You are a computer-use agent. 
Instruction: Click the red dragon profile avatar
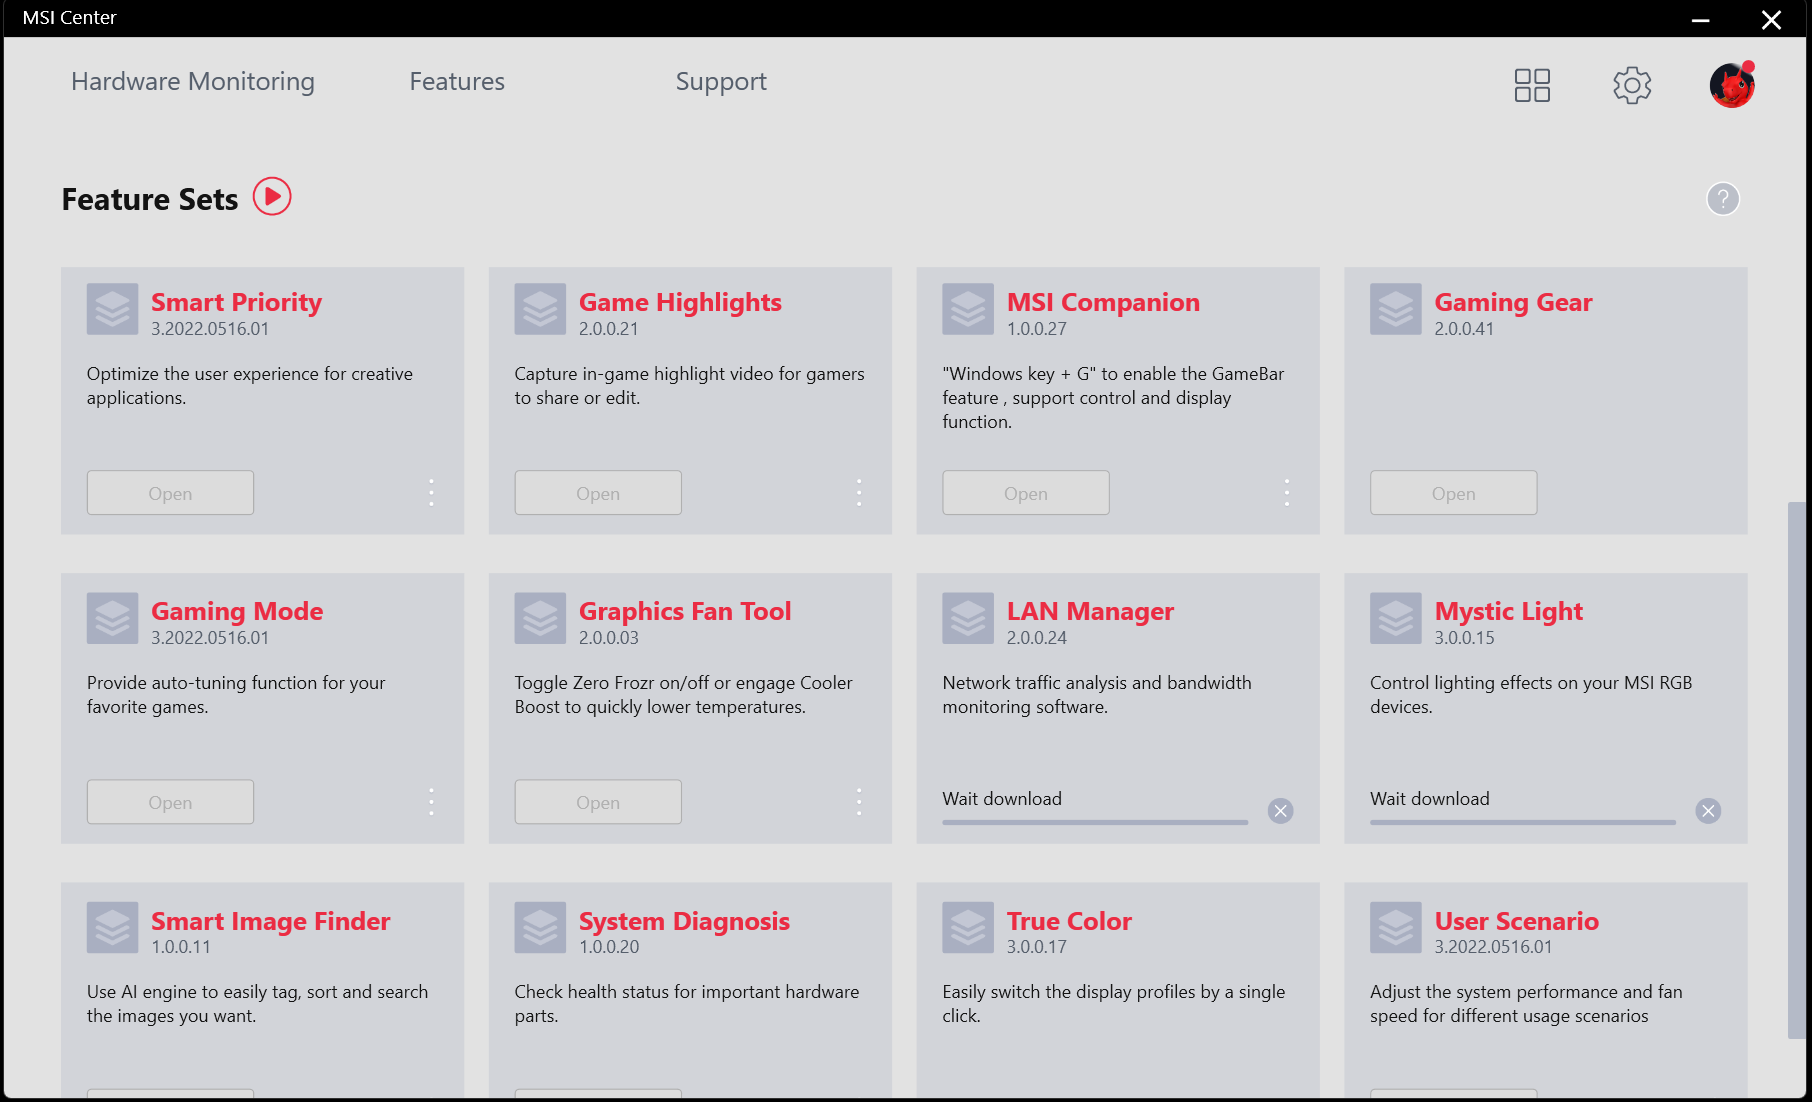[x=1731, y=85]
